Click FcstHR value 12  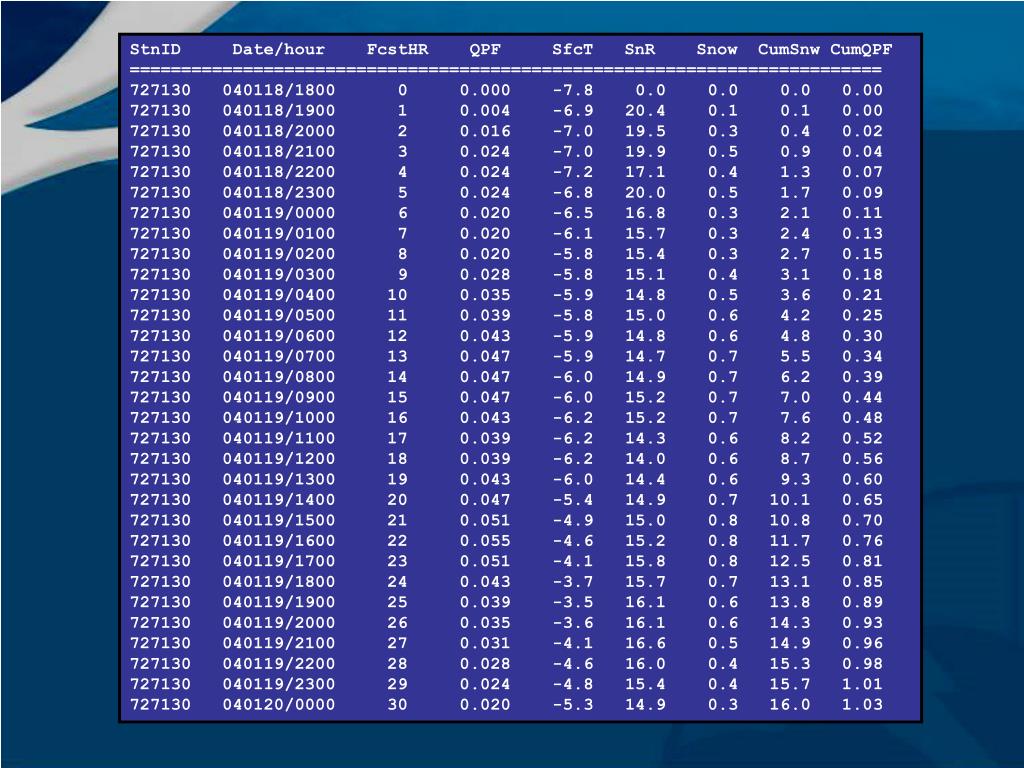(397, 336)
